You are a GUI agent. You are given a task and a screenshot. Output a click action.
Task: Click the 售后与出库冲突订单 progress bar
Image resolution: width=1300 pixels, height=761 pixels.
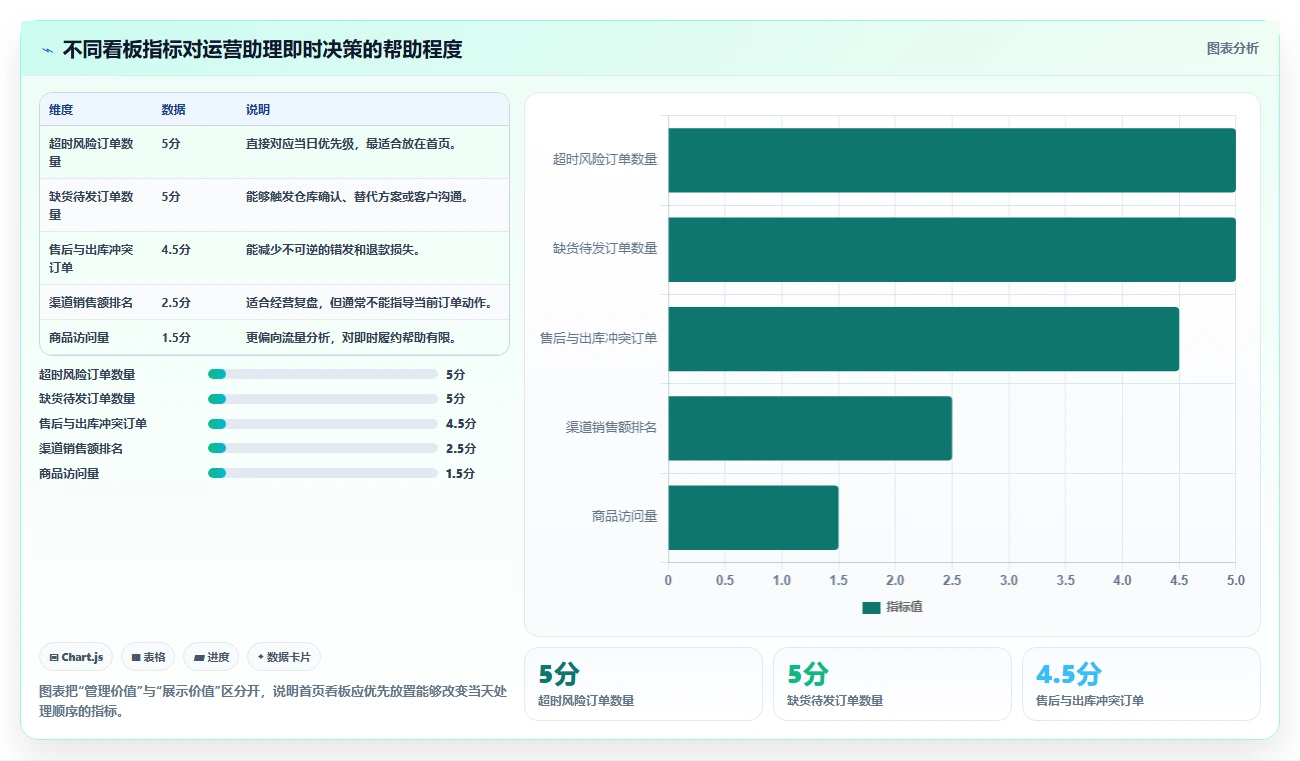[x=323, y=424]
